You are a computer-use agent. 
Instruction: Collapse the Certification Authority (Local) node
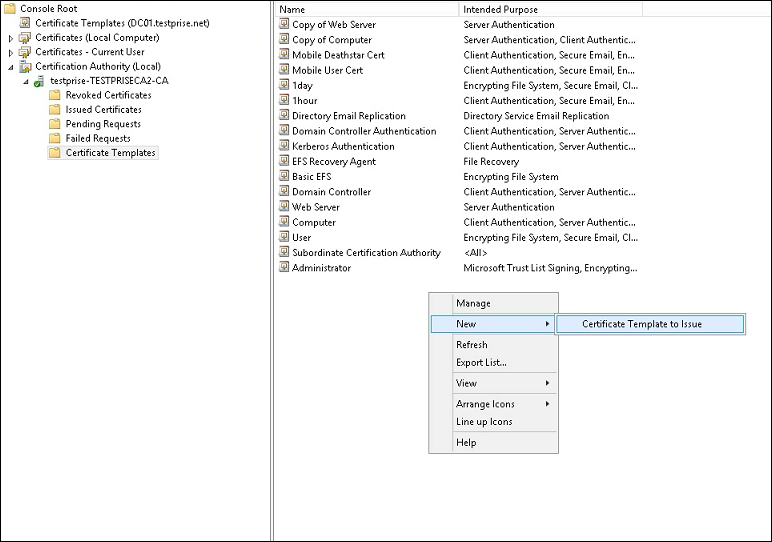[x=11, y=67]
